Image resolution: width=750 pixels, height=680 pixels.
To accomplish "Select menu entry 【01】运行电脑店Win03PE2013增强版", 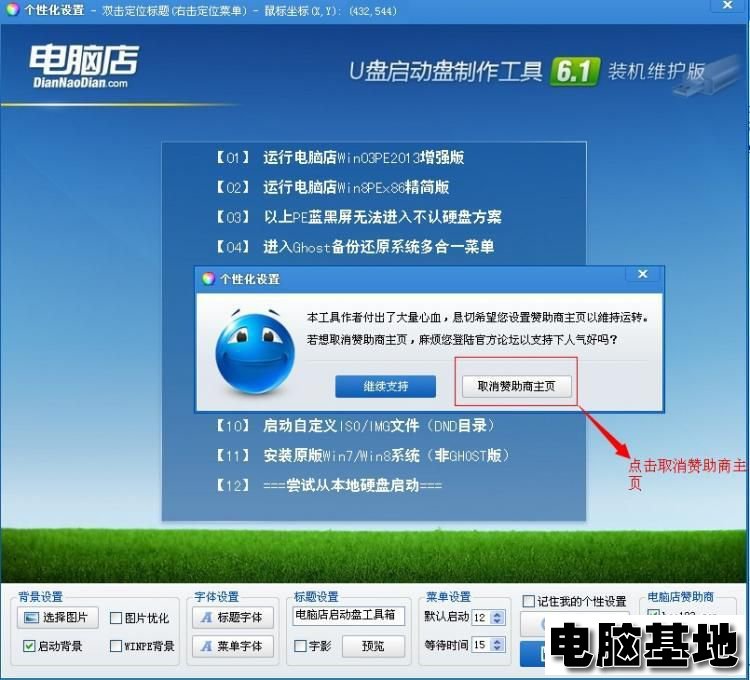I will coord(339,157).
